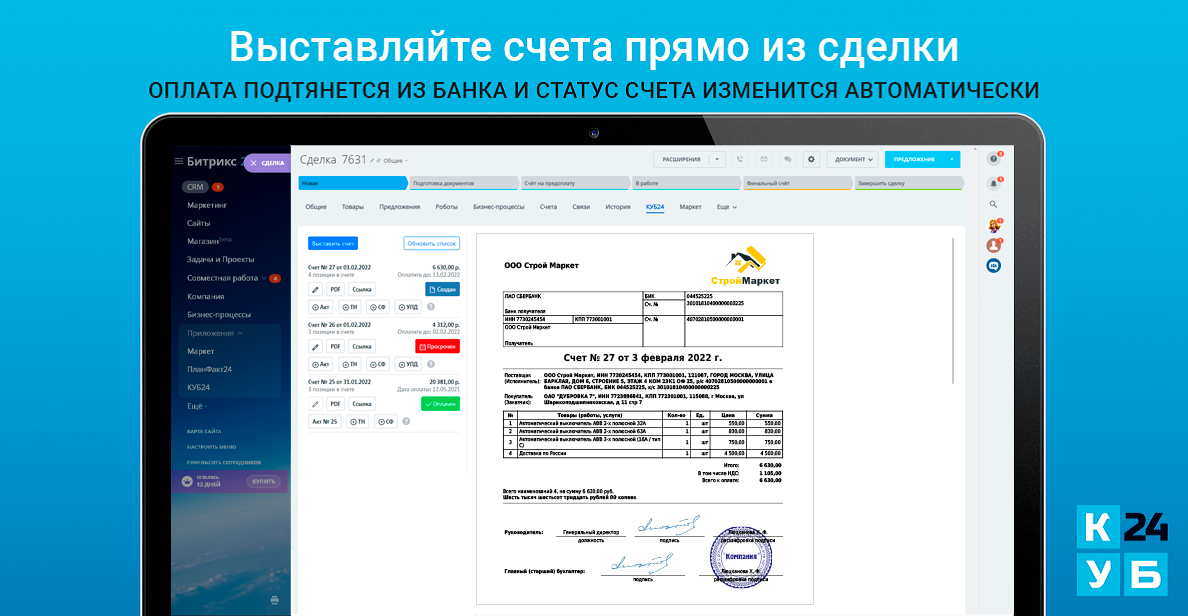Image resolution: width=1188 pixels, height=616 pixels.
Task: Click the phone call icon
Action: point(740,159)
